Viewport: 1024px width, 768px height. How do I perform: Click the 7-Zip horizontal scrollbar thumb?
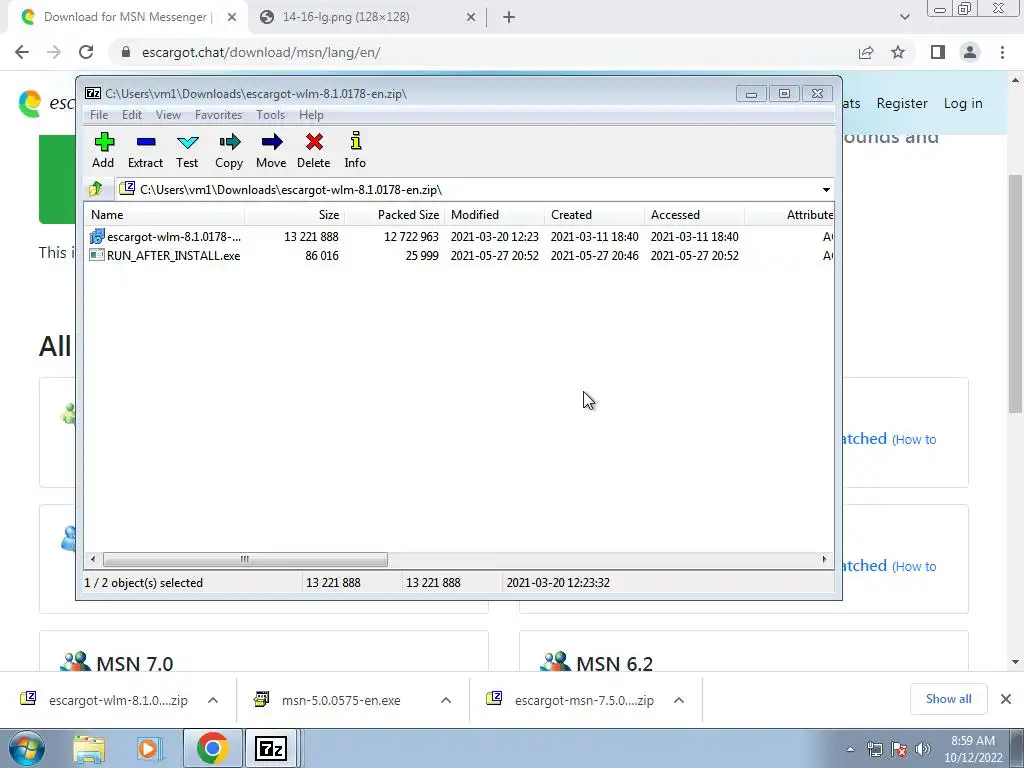pyautogui.click(x=245, y=560)
